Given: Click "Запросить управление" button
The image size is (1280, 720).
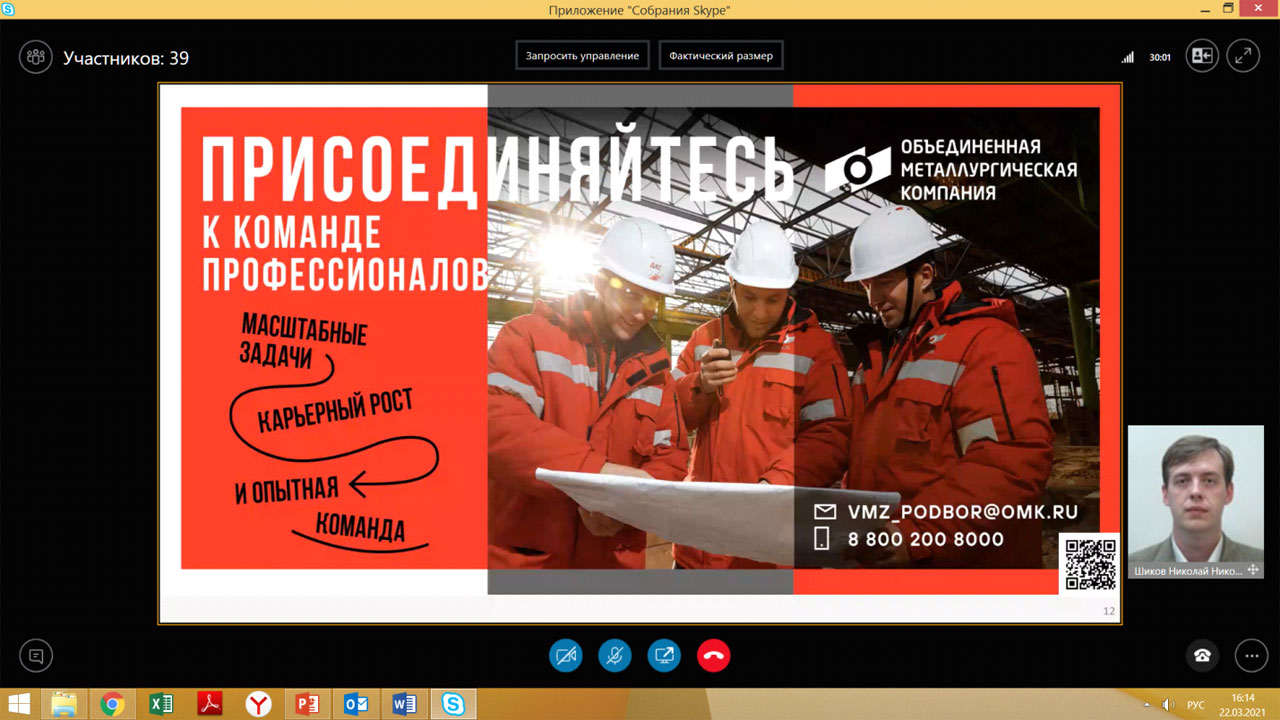Looking at the screenshot, I should click(584, 56).
